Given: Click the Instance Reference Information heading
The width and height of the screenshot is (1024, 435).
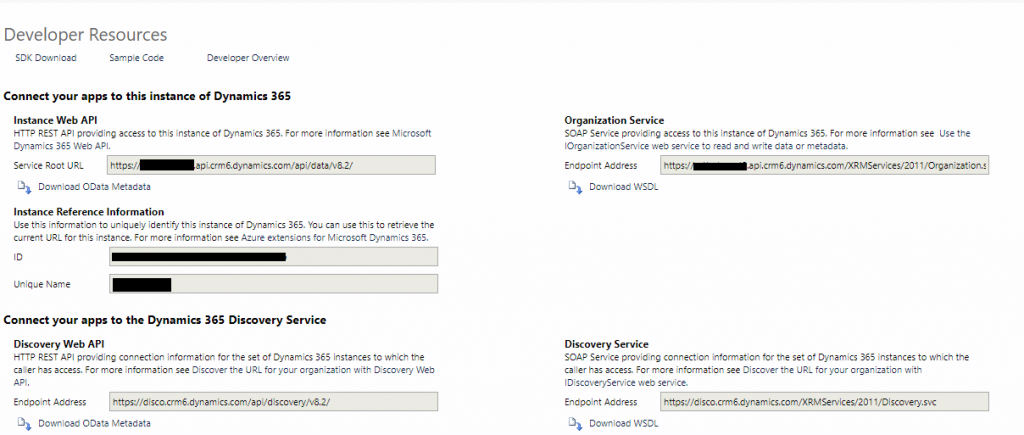Looking at the screenshot, I should tap(89, 212).
